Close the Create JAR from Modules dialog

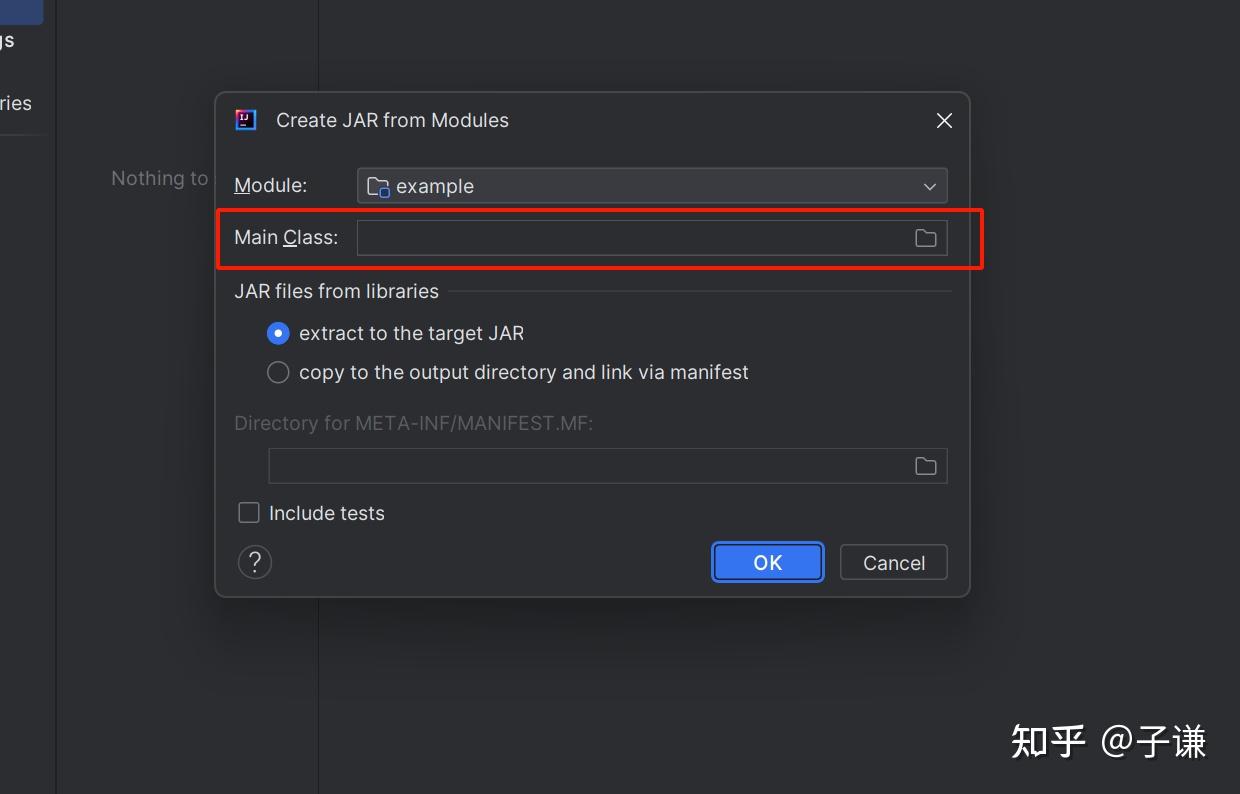tap(943, 120)
